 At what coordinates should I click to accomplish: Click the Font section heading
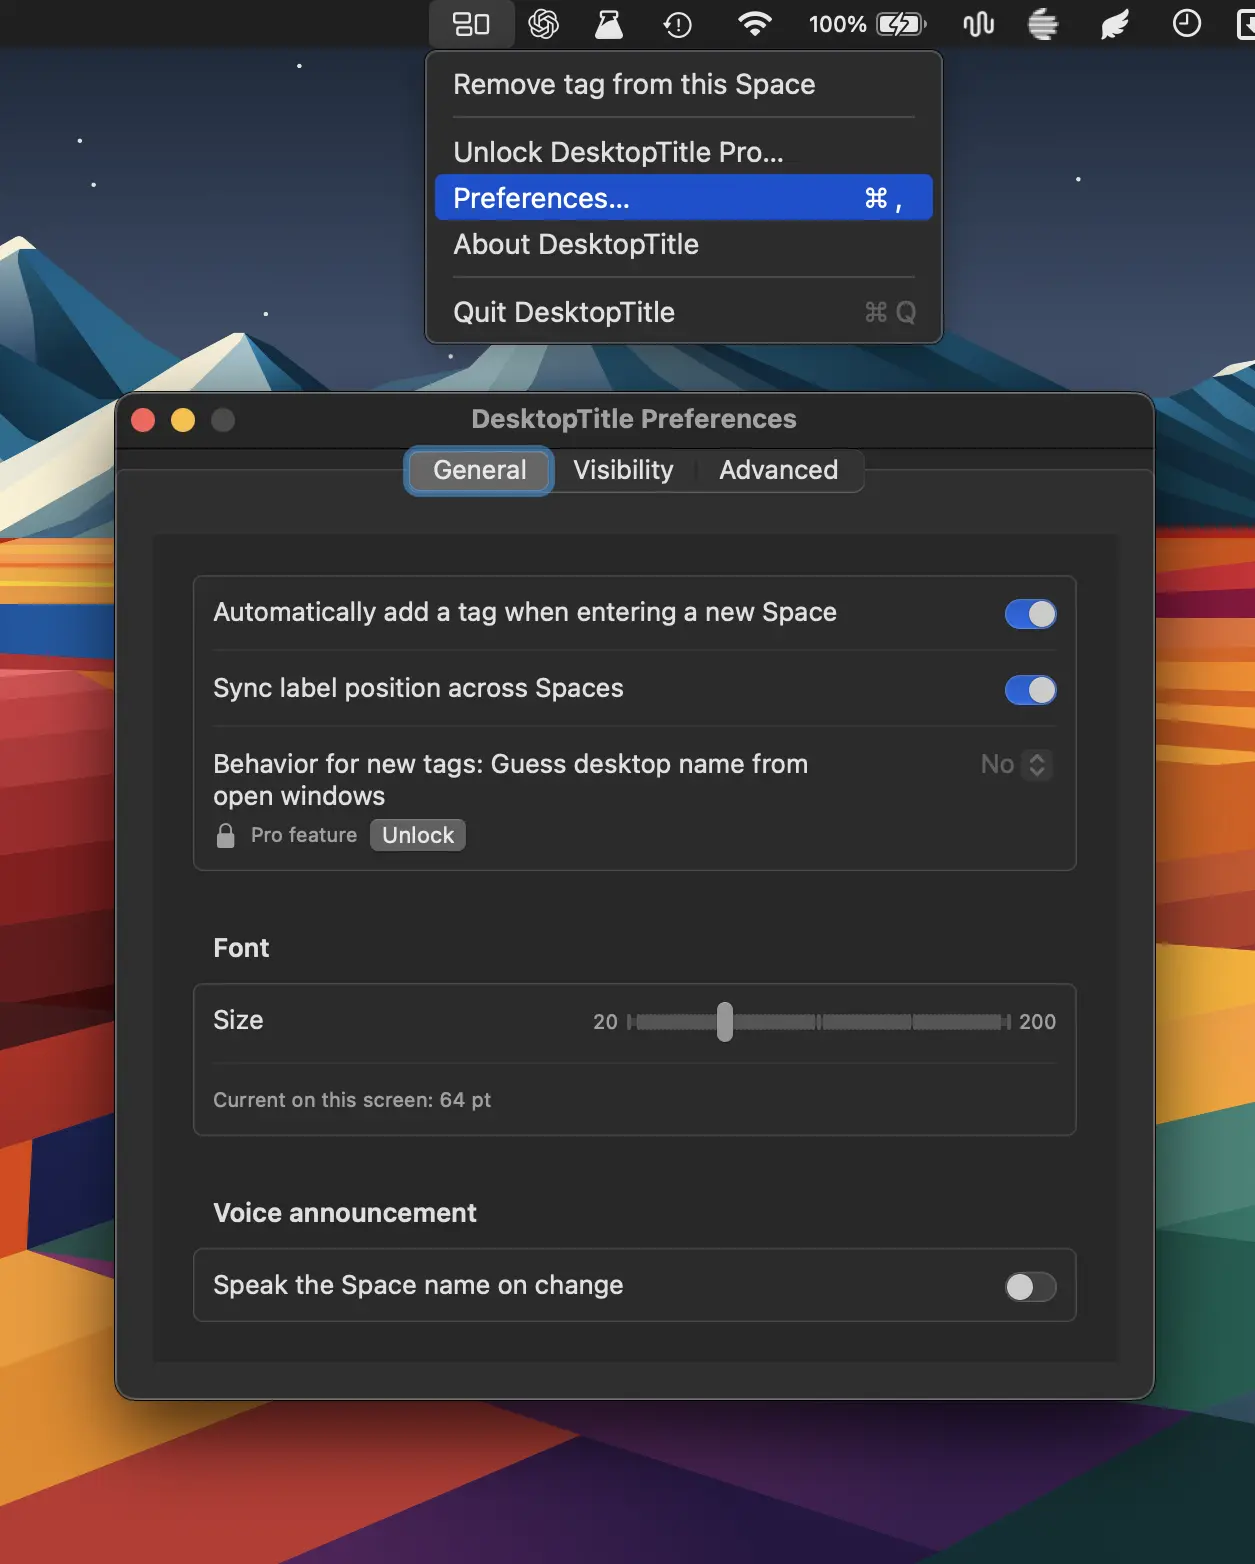(x=241, y=948)
